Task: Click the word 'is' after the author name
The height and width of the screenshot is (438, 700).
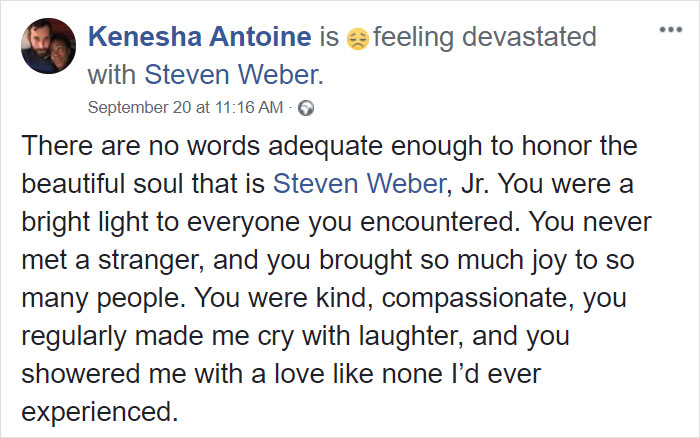Action: (329, 37)
